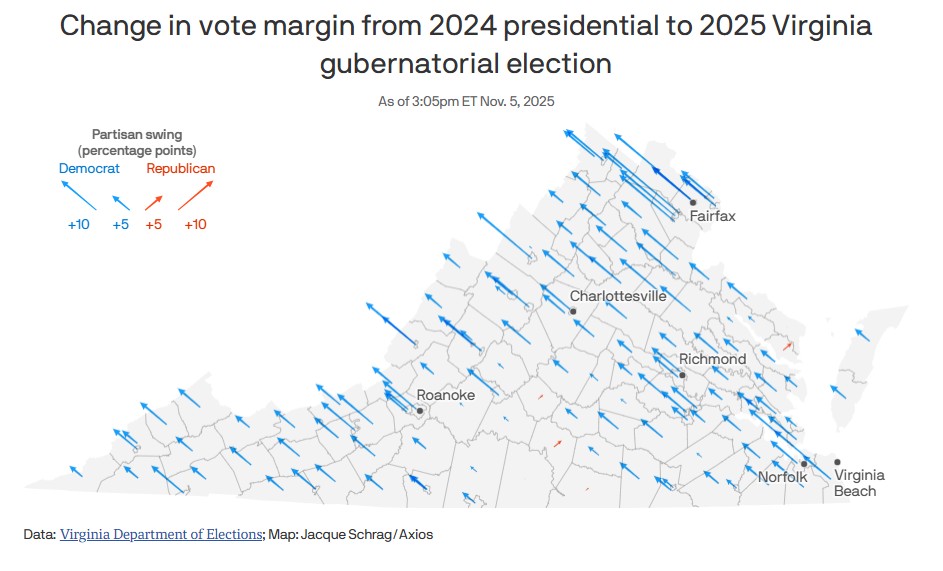
Task: Click the Richmond city marker dot
Action: pos(682,375)
